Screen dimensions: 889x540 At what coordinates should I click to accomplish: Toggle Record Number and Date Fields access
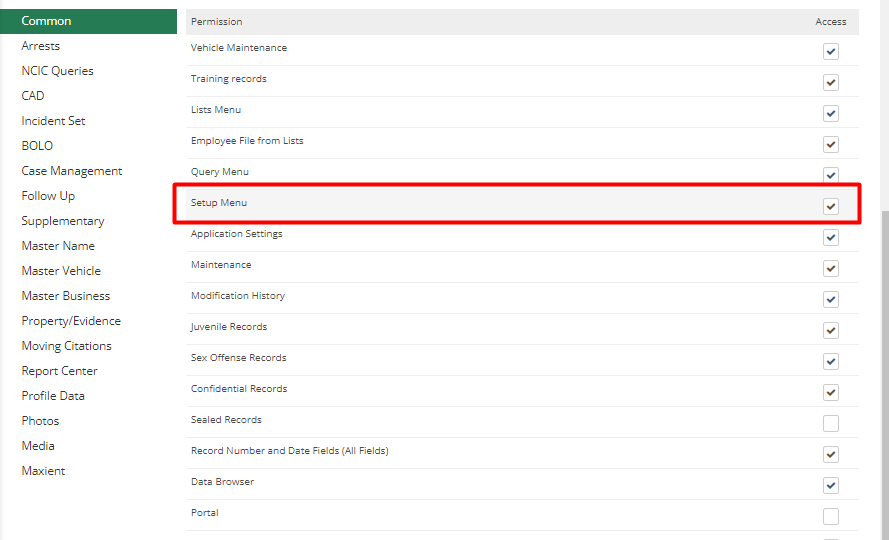tap(831, 455)
